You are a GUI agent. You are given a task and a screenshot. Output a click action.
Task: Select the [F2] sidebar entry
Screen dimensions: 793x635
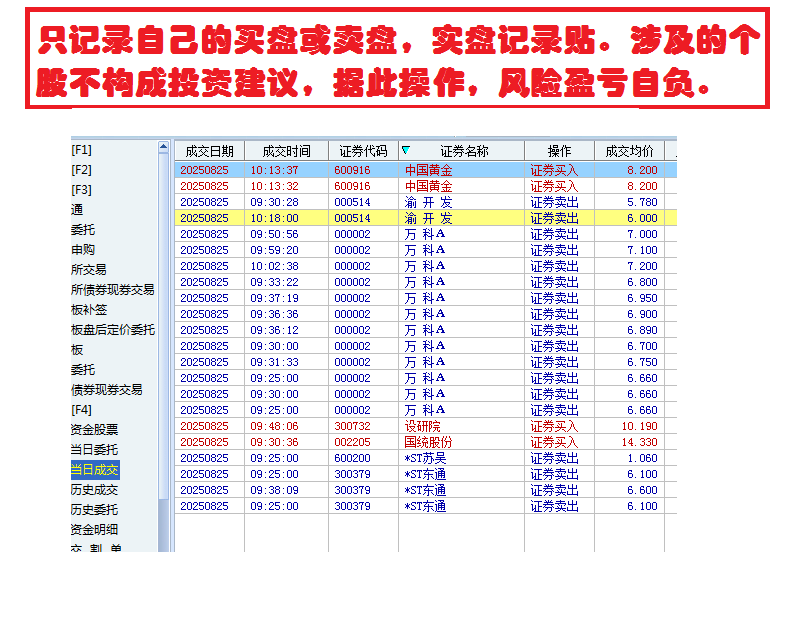81,170
